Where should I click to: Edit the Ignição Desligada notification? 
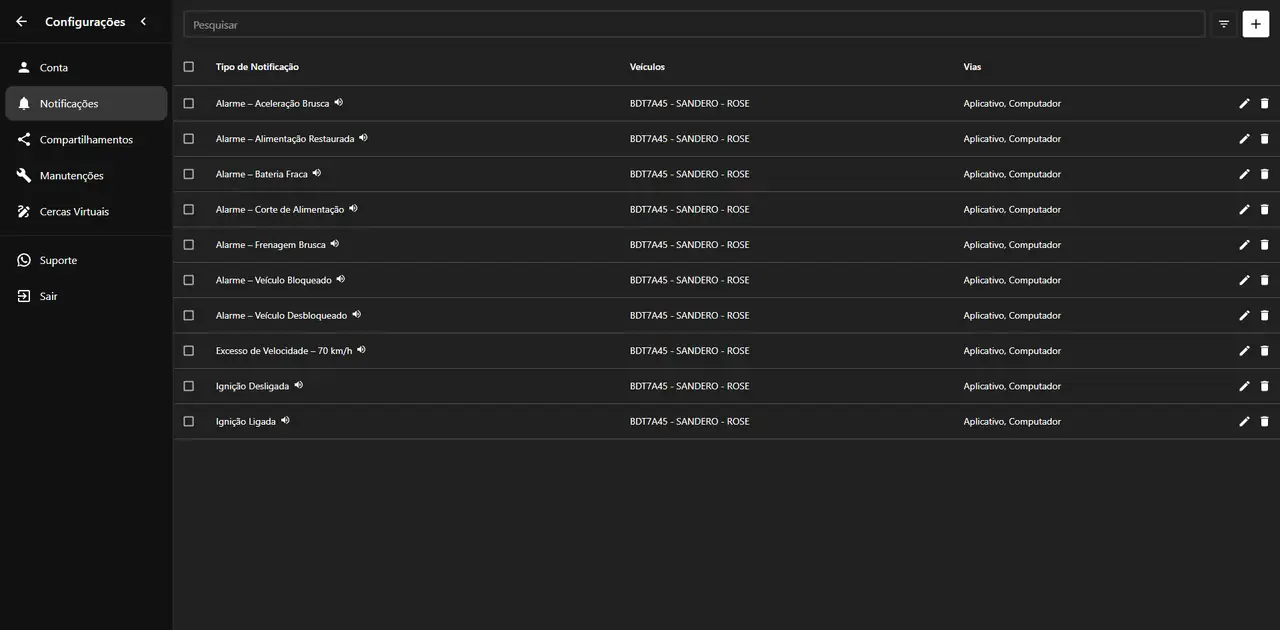pos(1244,386)
